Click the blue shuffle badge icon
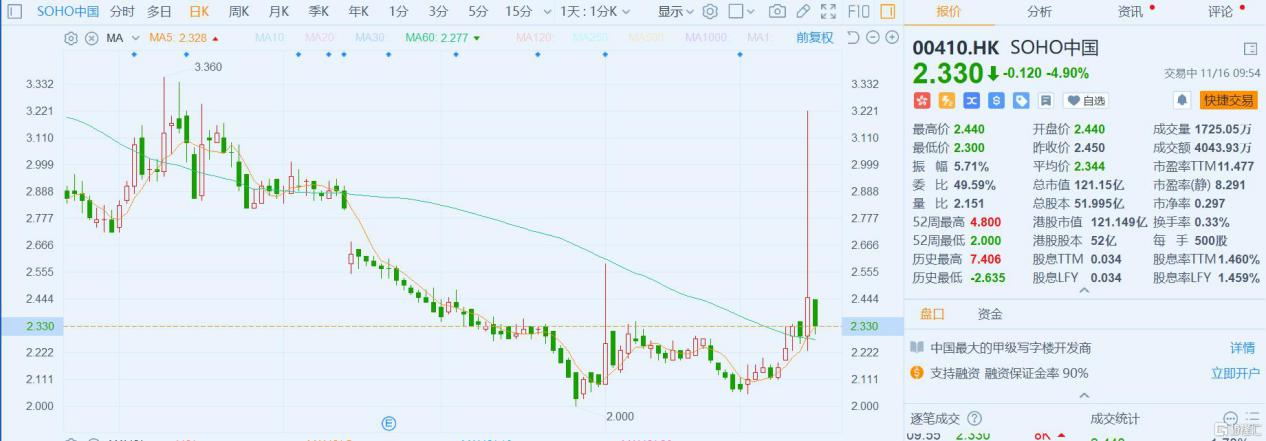This screenshot has height=441, width=1266. point(971,100)
